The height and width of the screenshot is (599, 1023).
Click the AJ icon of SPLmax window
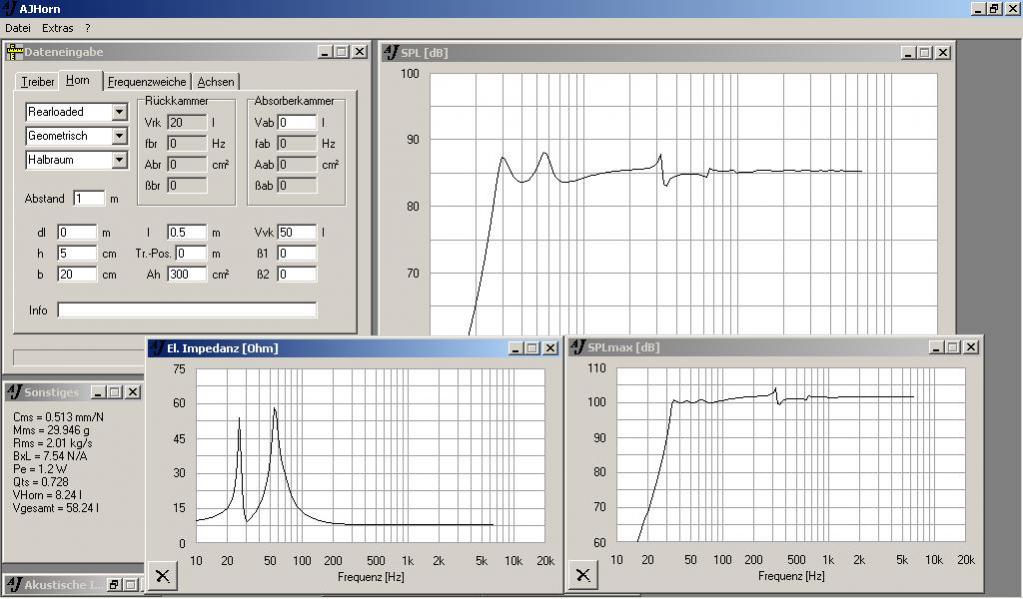coord(577,347)
